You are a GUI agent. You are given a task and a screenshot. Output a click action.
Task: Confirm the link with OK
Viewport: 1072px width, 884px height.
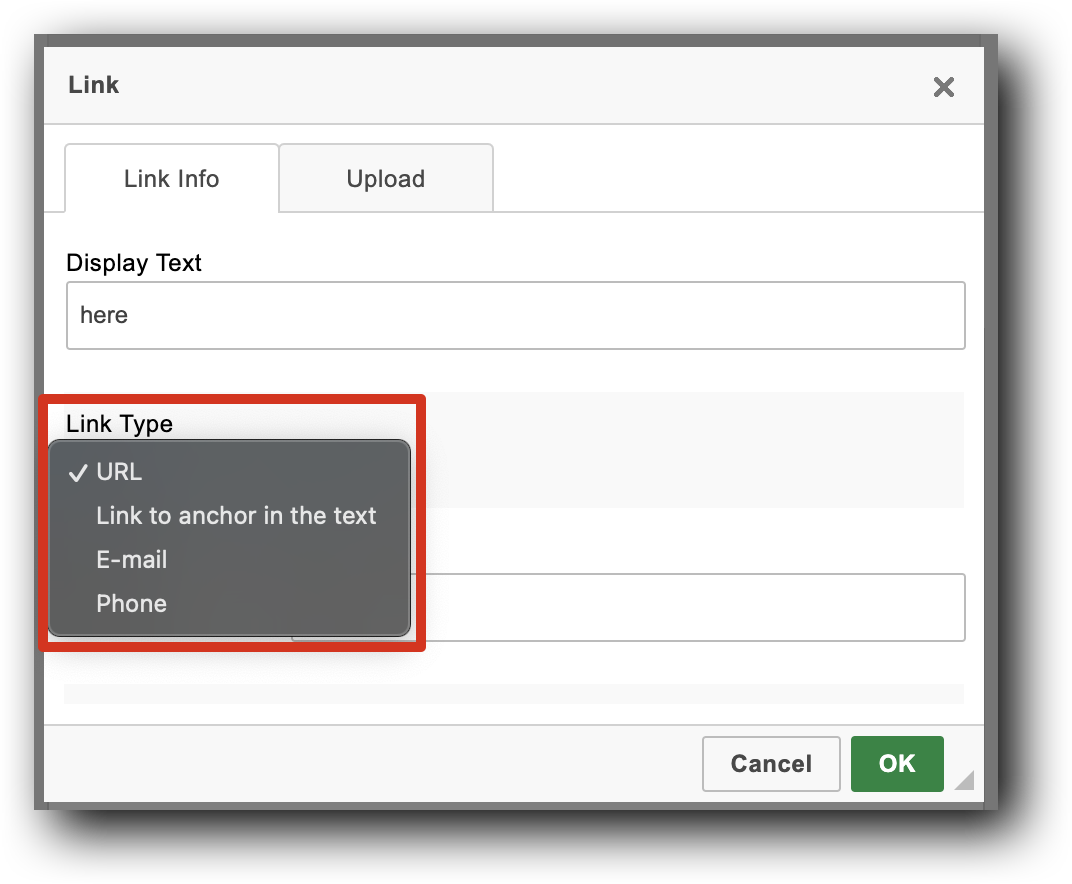coord(896,763)
